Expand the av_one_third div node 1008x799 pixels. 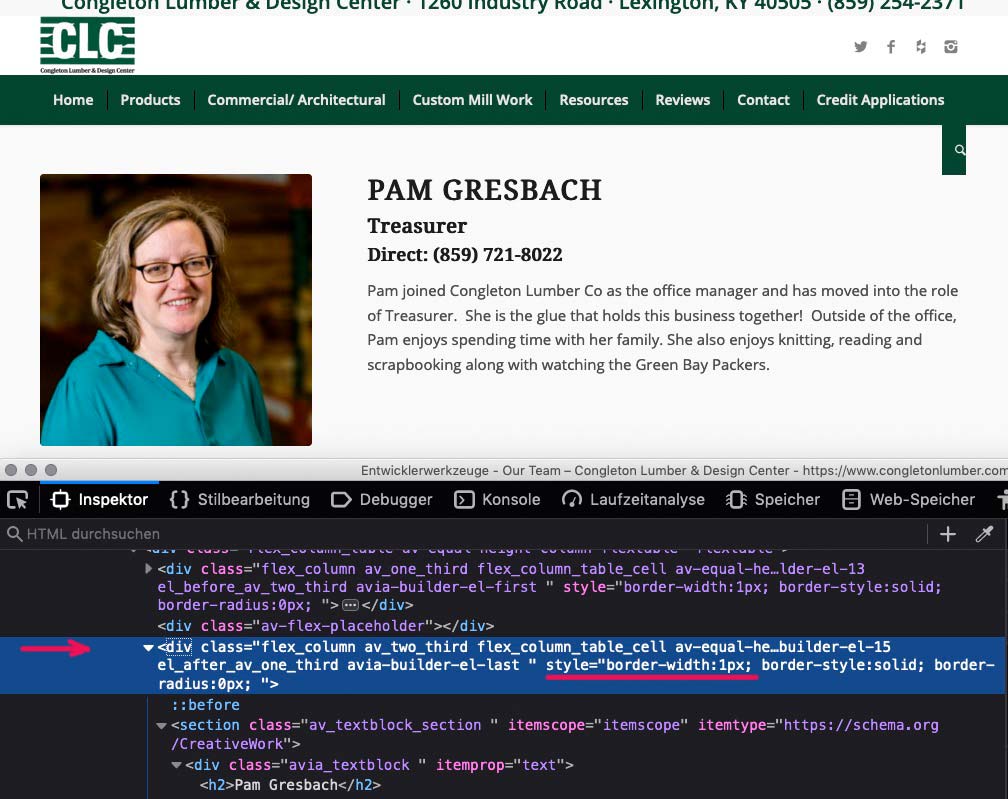(148, 568)
